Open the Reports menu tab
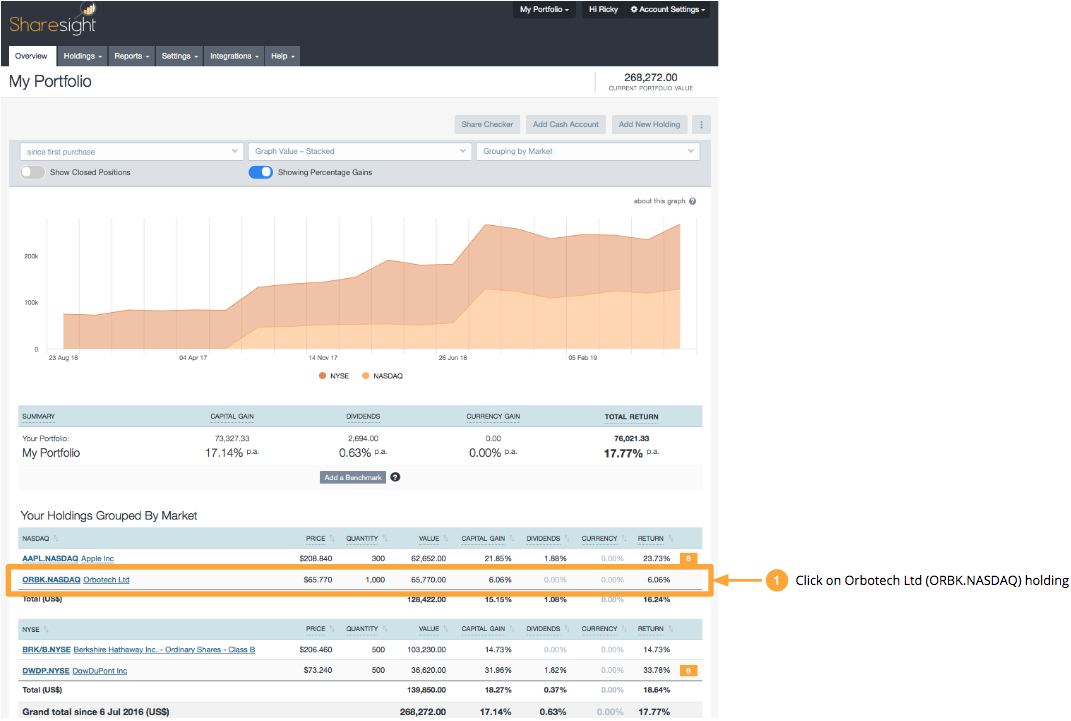The image size is (1071, 721). point(131,56)
